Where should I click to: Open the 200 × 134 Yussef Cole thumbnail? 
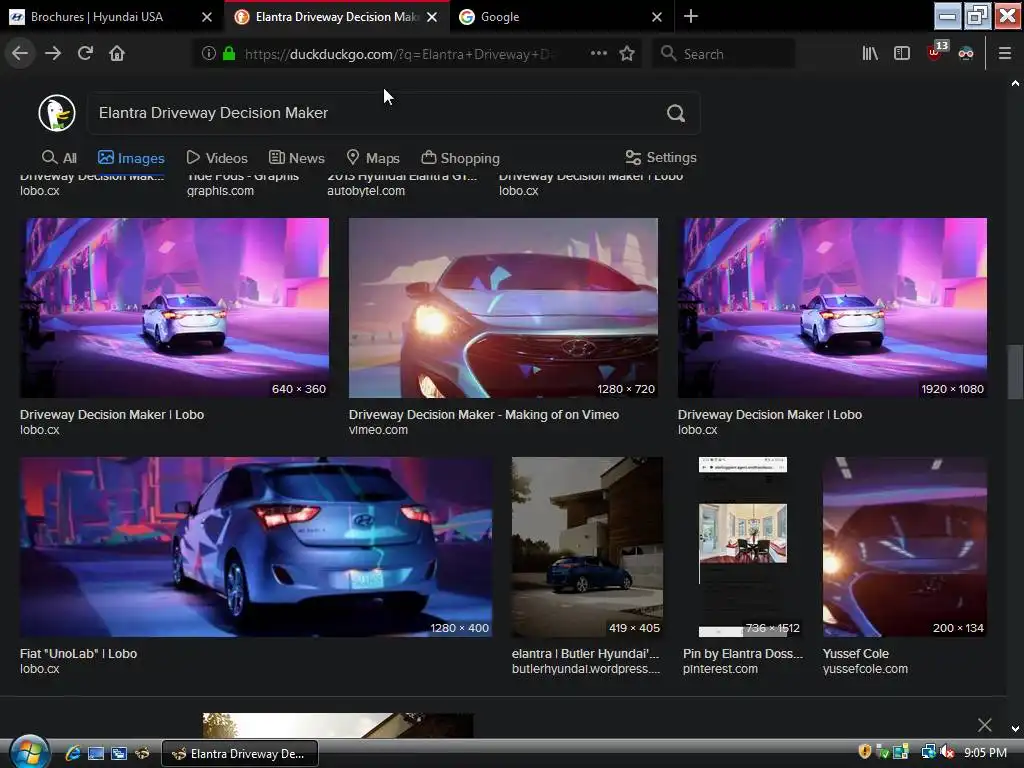[x=904, y=547]
